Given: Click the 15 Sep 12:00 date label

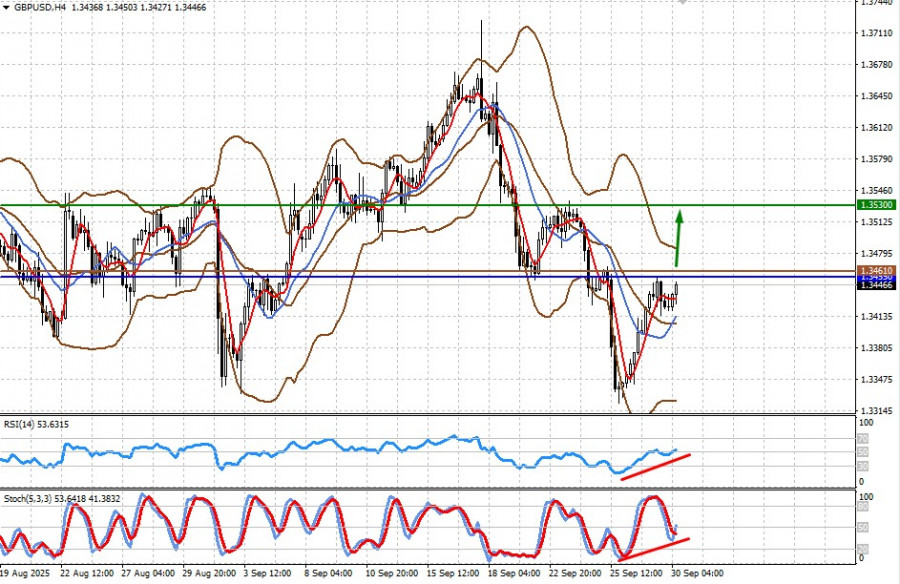Looking at the screenshot, I should pyautogui.click(x=451, y=575).
